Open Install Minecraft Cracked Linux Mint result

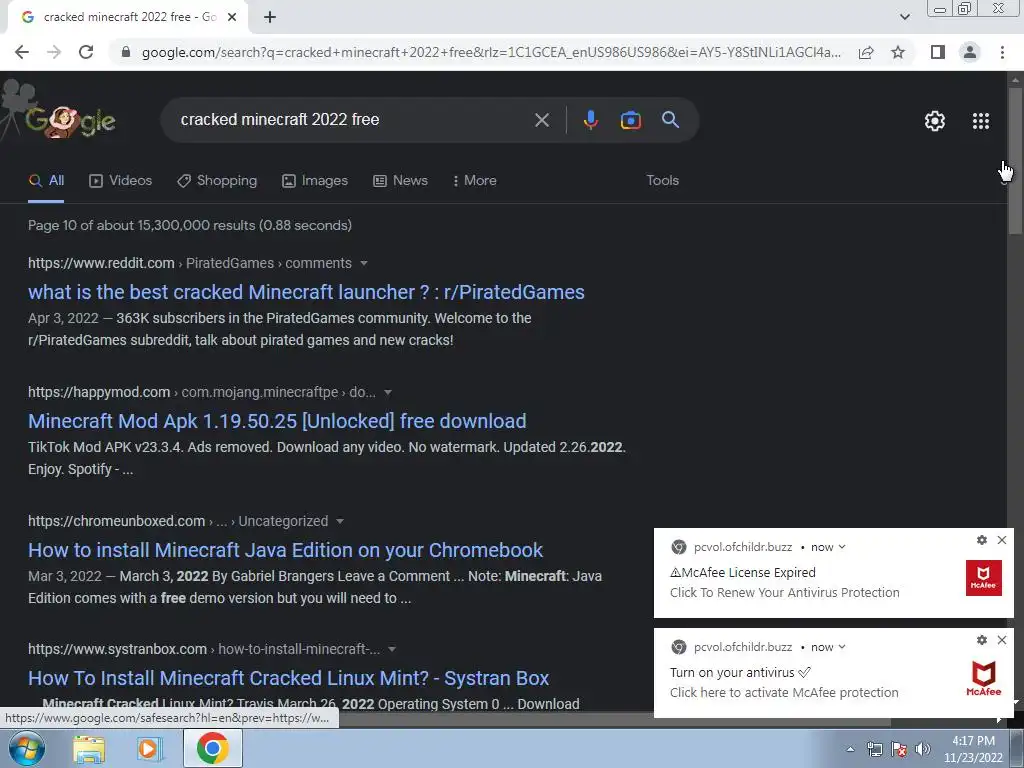coord(289,679)
